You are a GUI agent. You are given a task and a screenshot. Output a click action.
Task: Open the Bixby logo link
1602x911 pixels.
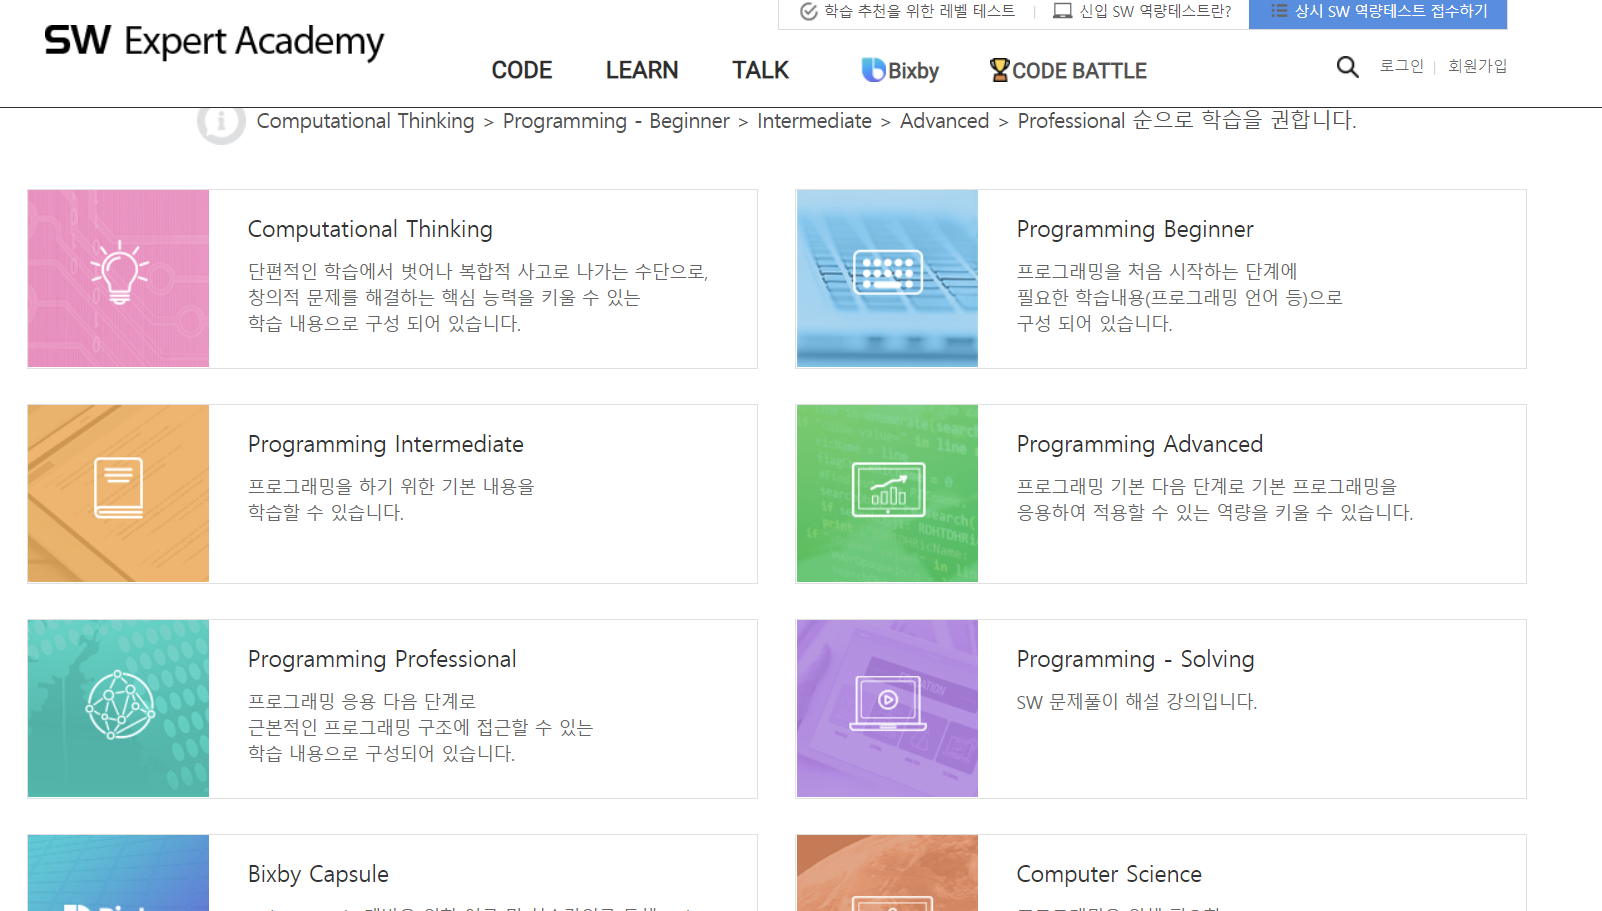(900, 70)
